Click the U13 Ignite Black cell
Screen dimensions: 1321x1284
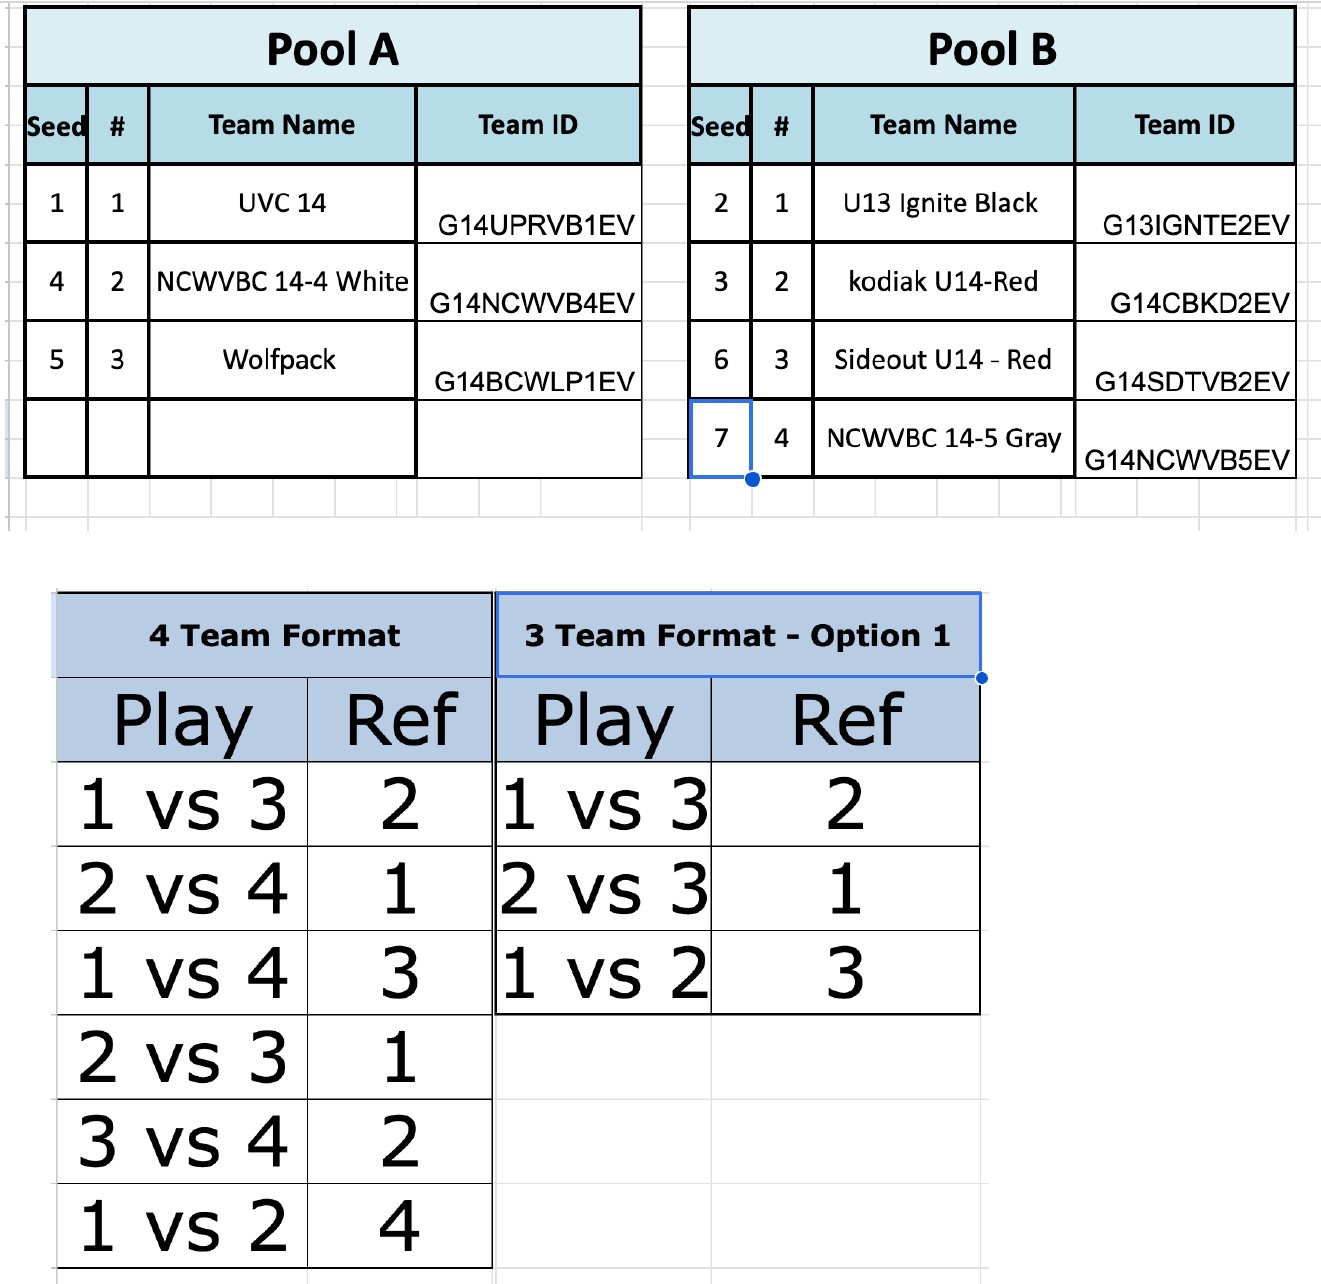pyautogui.click(x=943, y=203)
